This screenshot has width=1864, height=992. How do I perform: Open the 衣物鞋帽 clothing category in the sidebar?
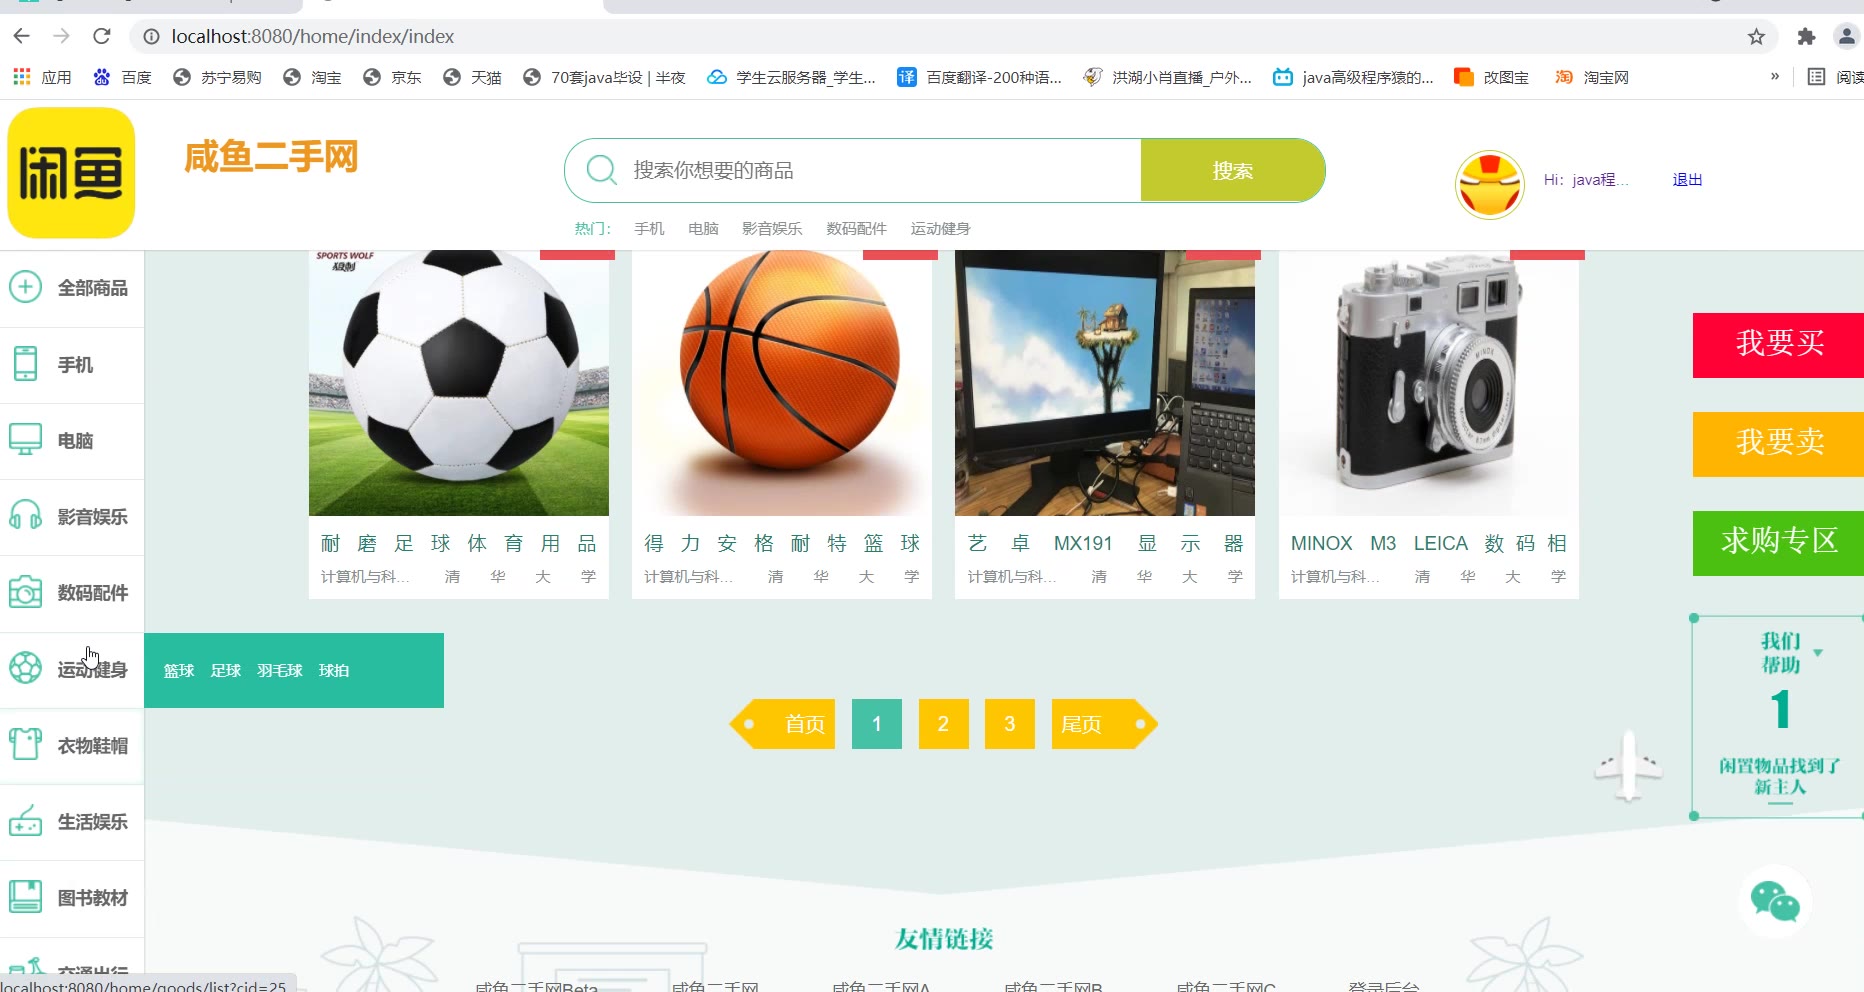pos(72,746)
